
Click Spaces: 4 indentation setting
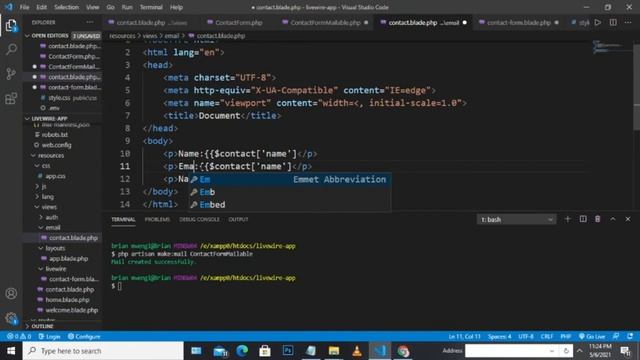coord(500,336)
